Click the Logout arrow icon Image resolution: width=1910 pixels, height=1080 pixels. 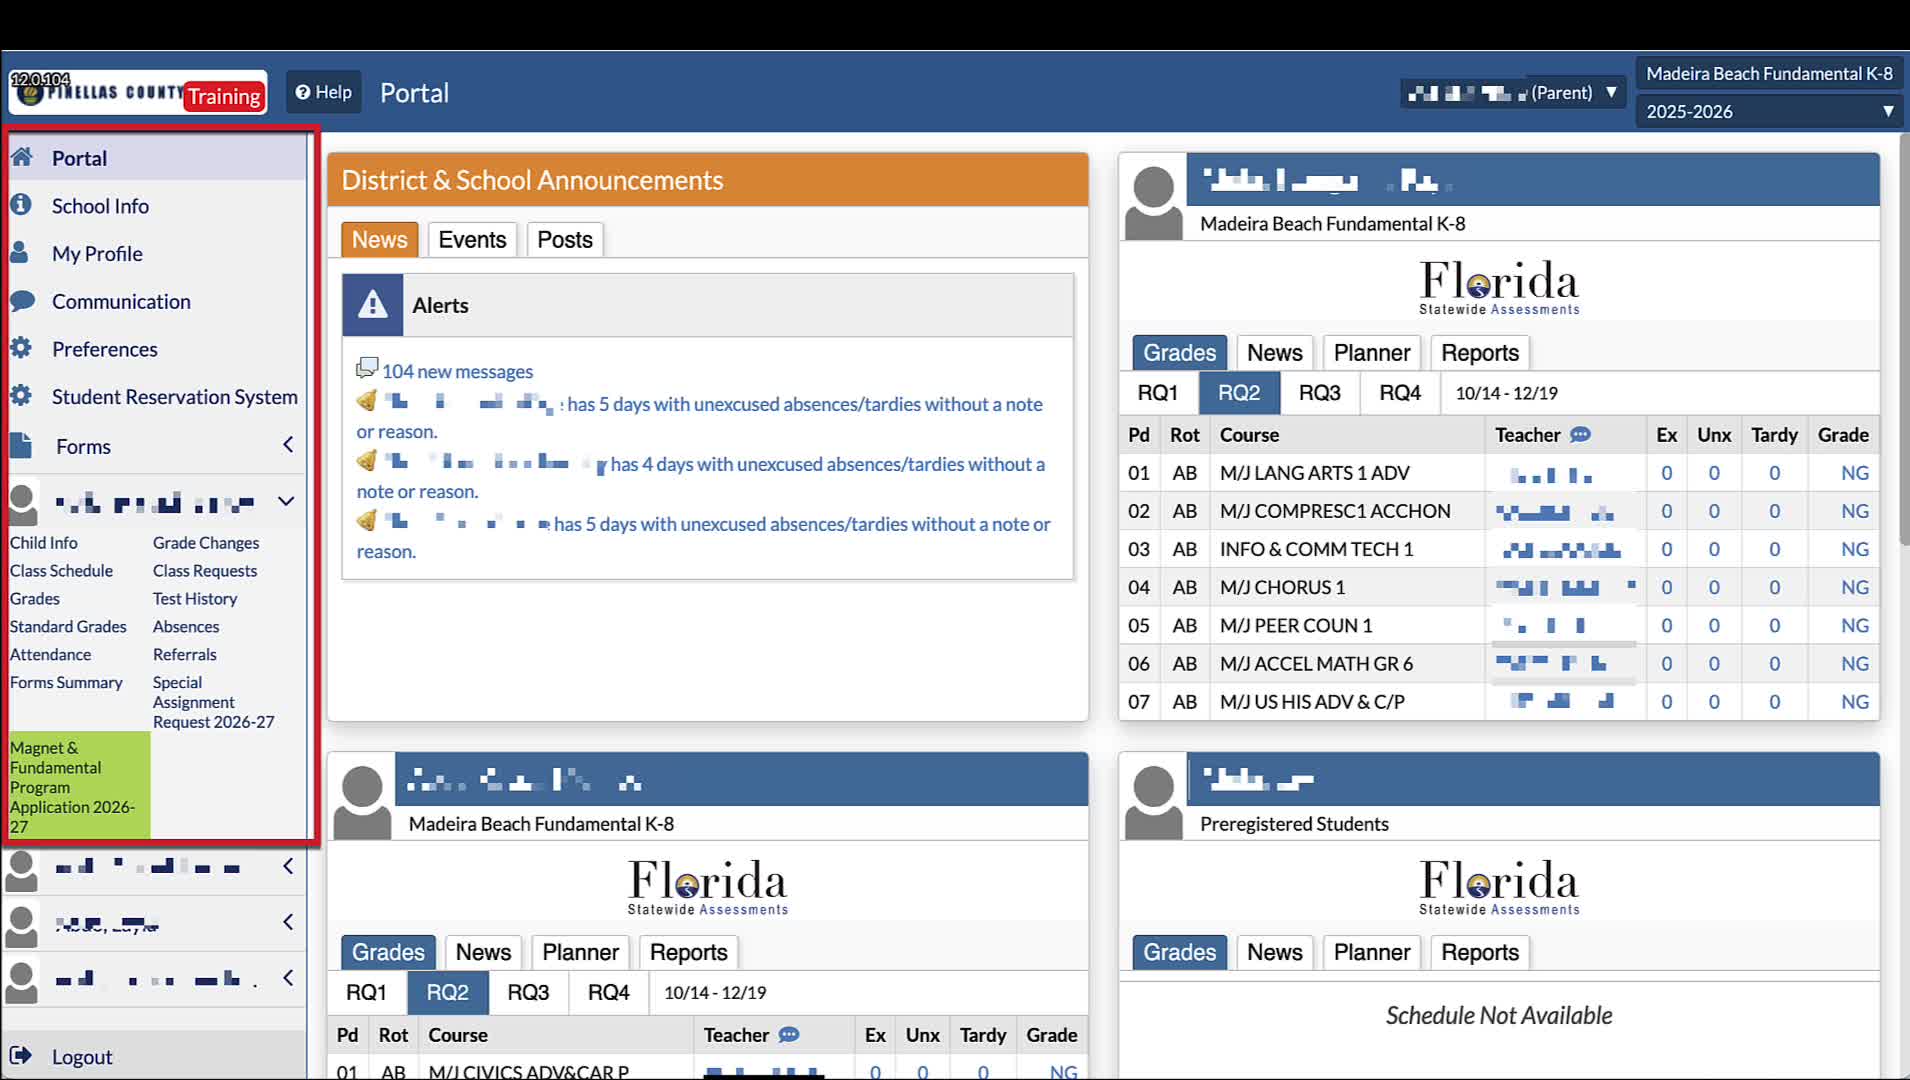20,1056
